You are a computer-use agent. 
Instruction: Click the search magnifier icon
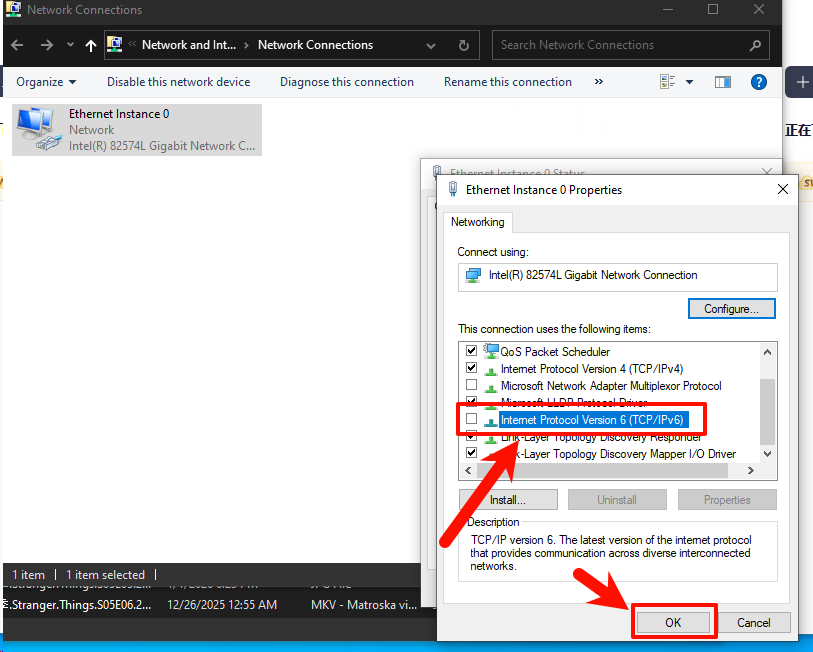coord(755,45)
